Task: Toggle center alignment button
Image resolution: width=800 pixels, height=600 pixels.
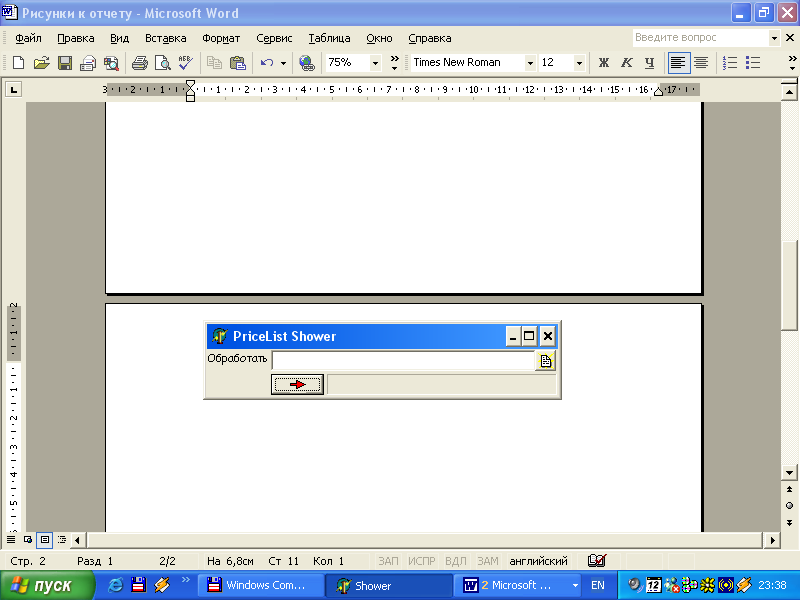Action: click(701, 63)
